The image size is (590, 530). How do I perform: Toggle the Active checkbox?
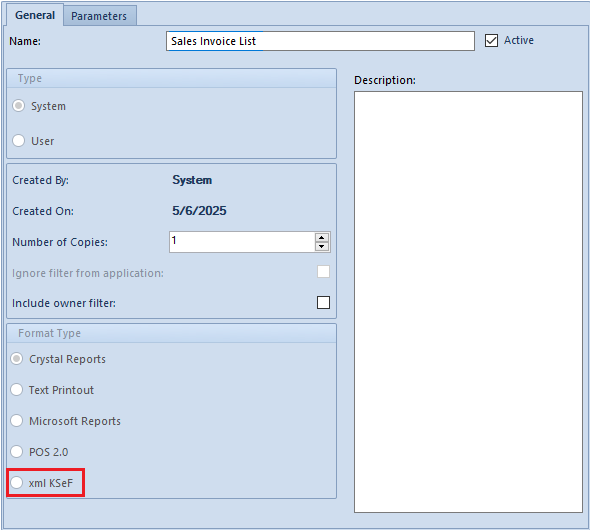click(x=491, y=40)
